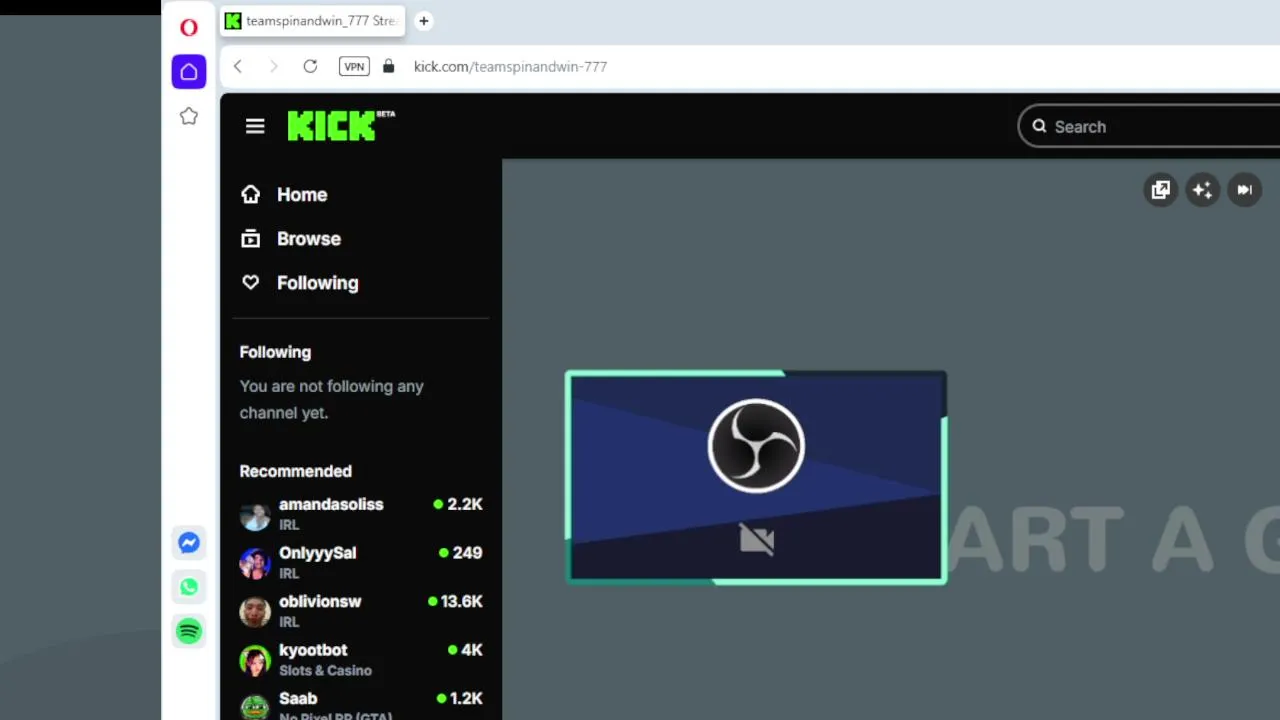This screenshot has height=720, width=1280.
Task: Click the purple Opera home sidebar icon
Action: [x=188, y=72]
